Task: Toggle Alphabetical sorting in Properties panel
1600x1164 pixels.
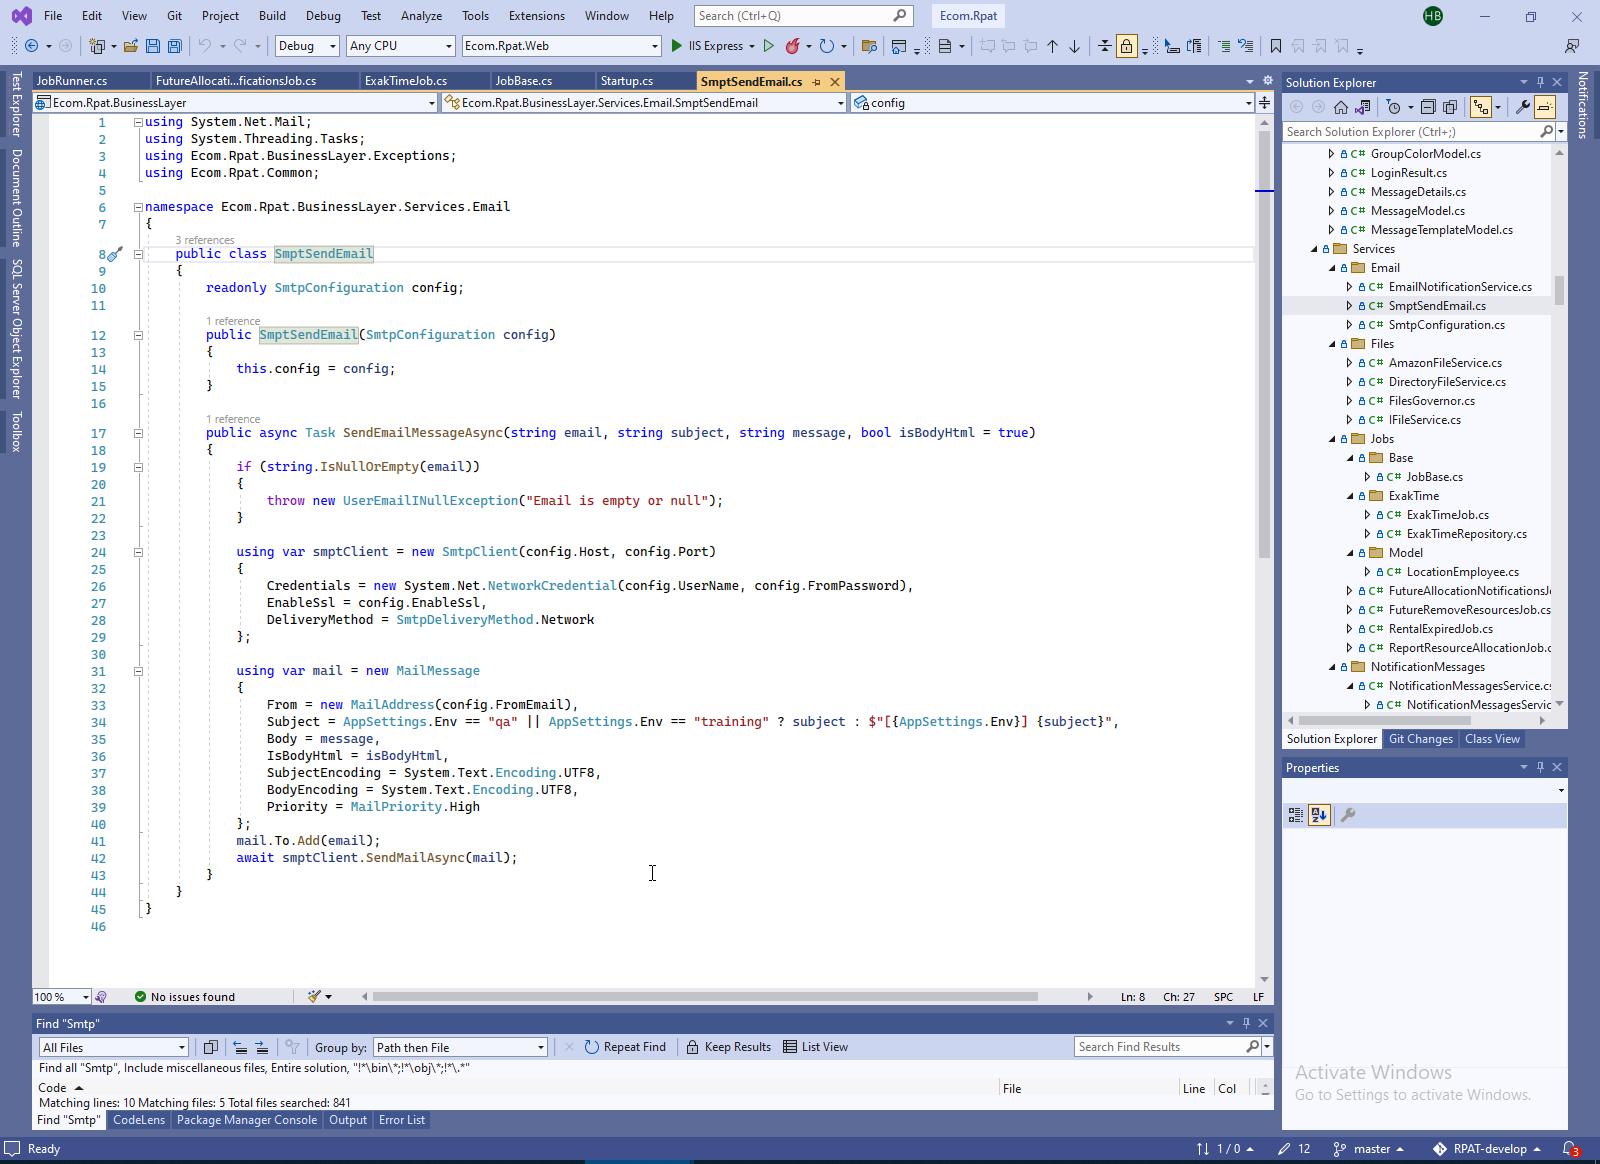Action: (1319, 815)
